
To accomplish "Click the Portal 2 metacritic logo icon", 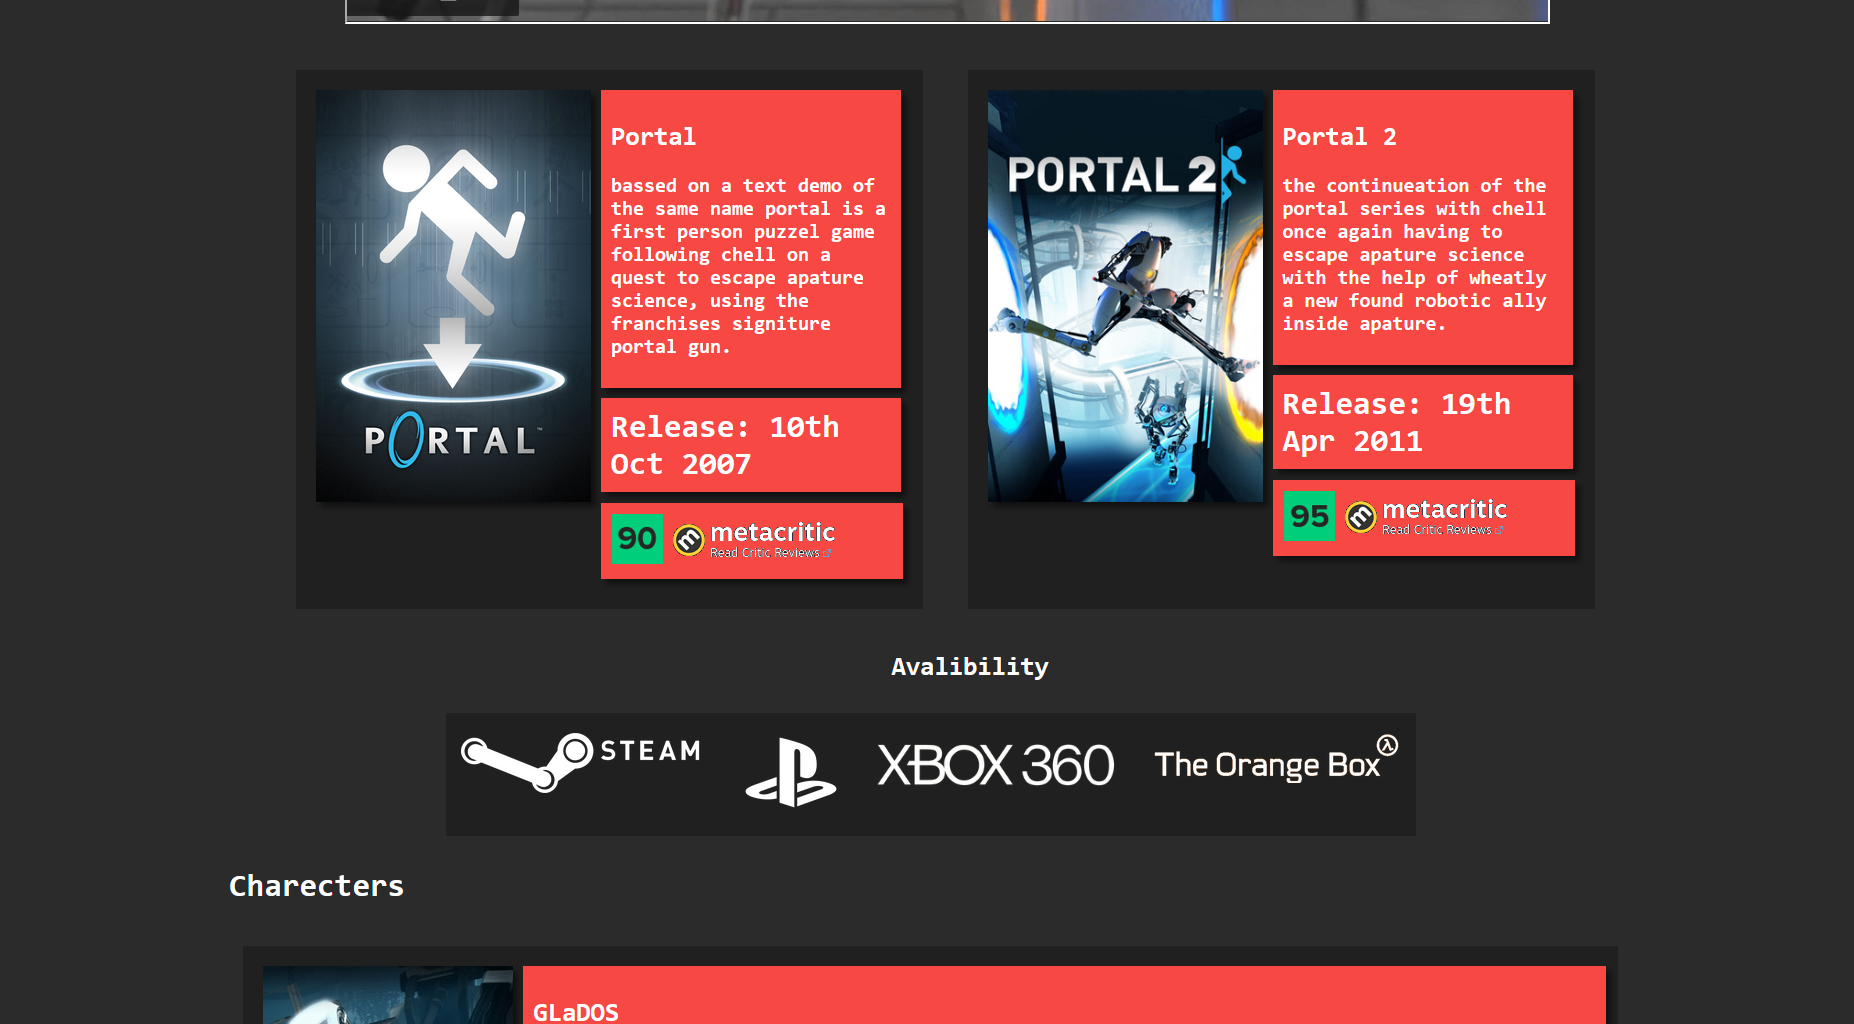I will point(1361,517).
